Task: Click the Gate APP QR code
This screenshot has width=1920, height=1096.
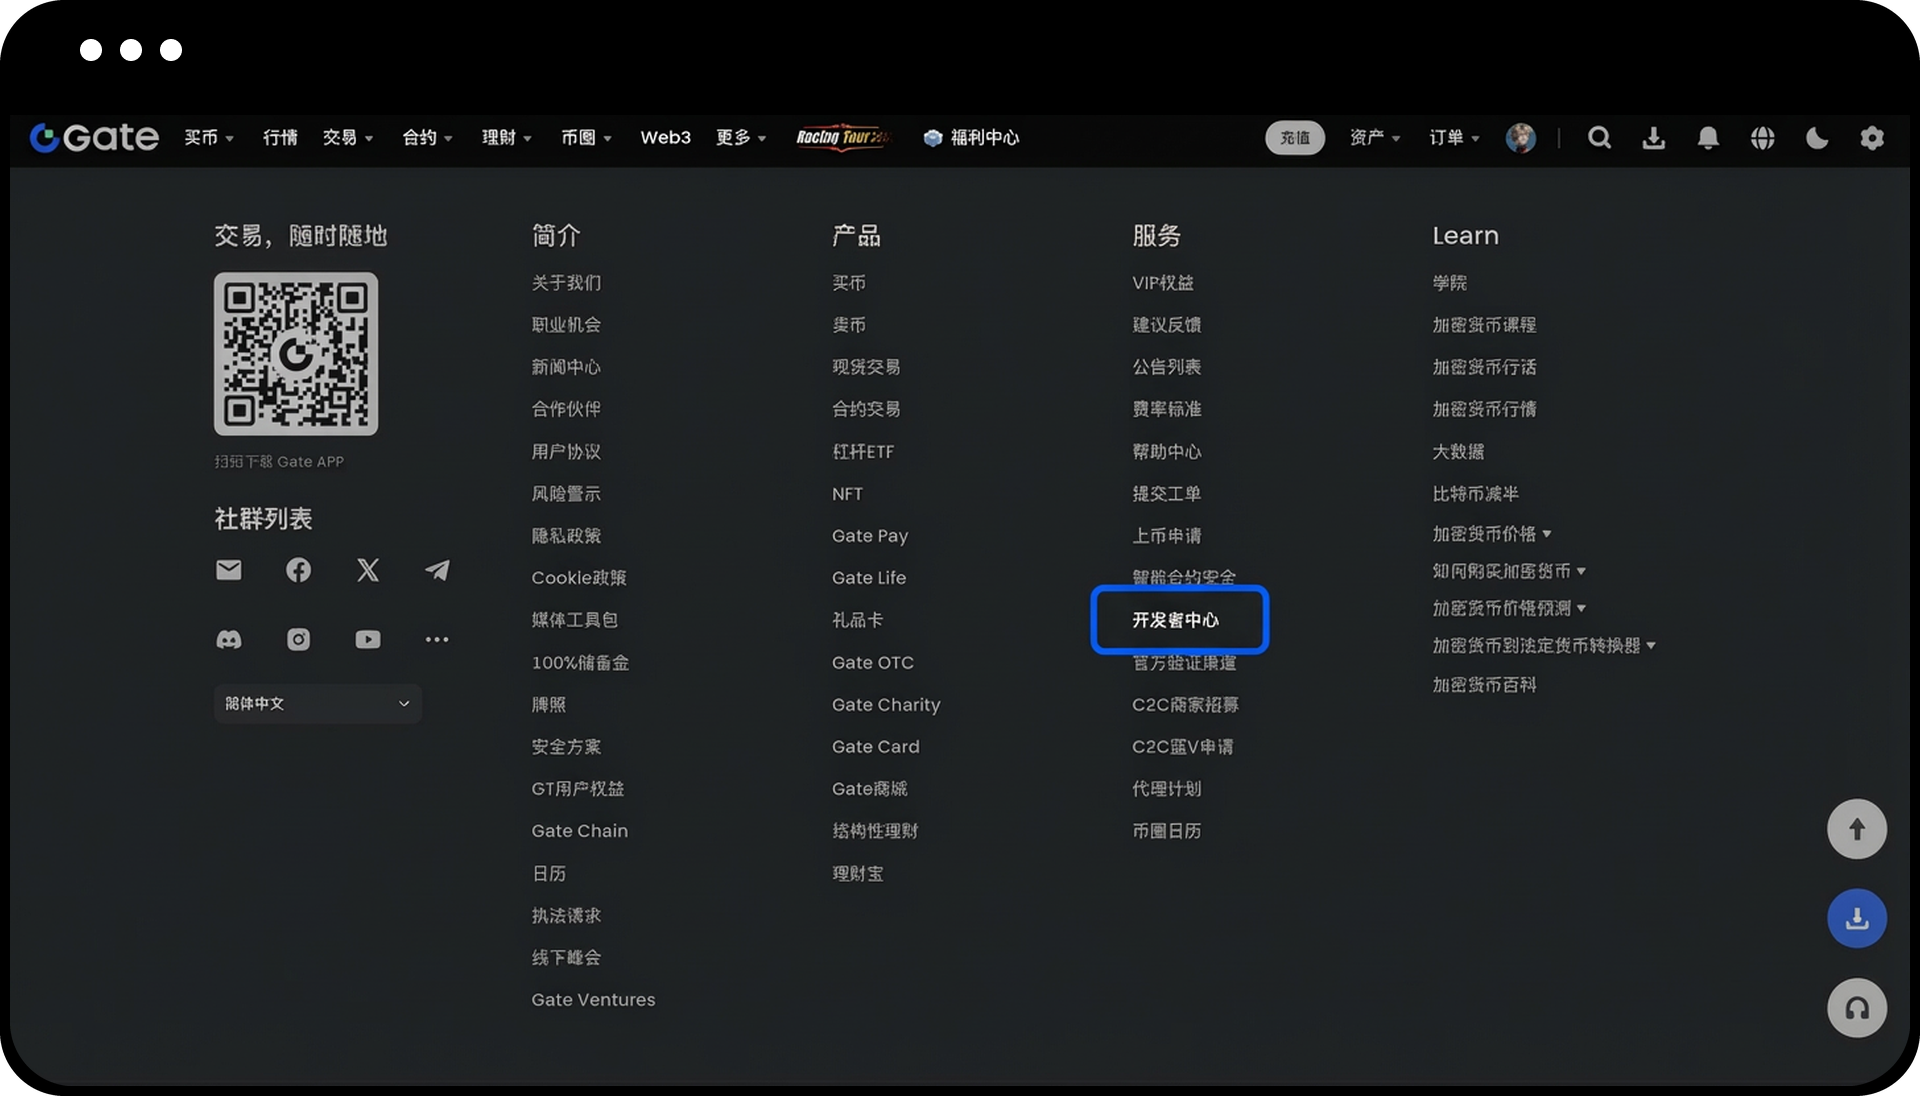Action: coord(296,354)
